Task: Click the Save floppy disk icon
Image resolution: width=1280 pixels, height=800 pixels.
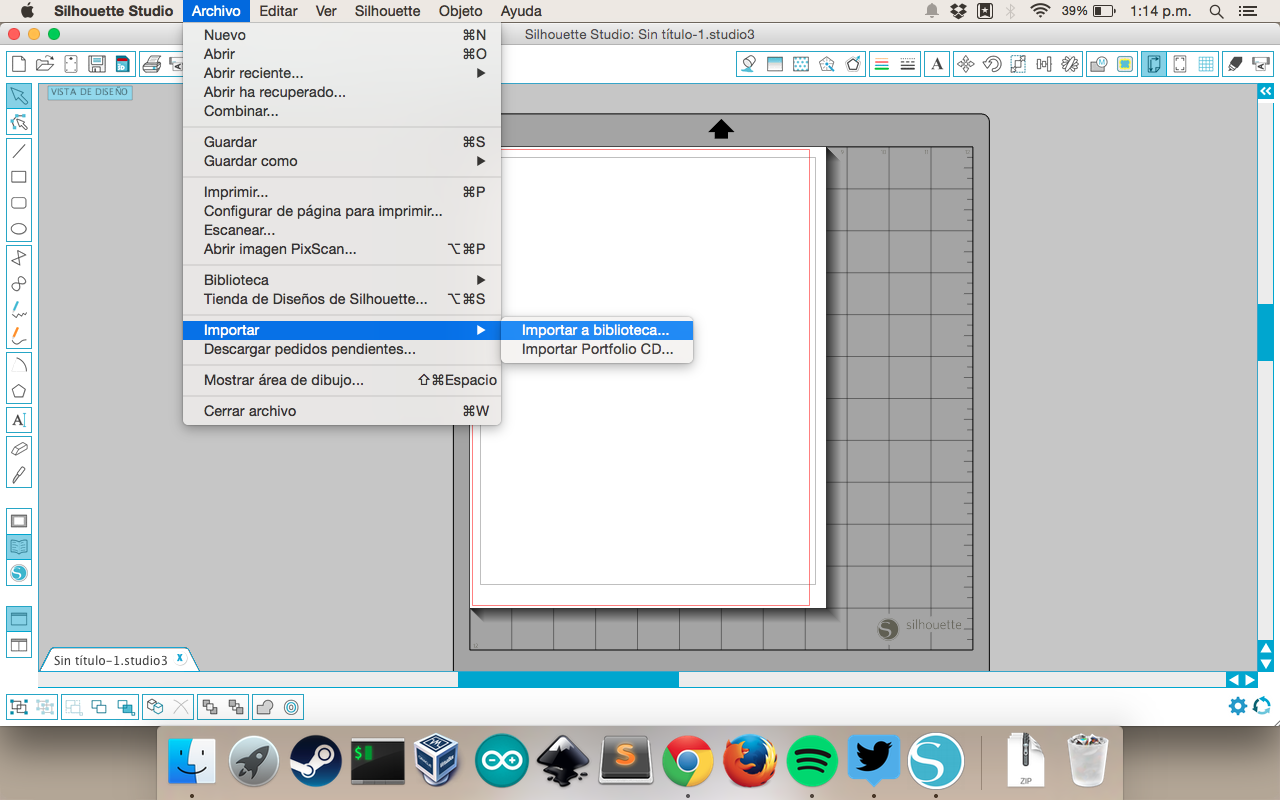Action: (x=97, y=64)
